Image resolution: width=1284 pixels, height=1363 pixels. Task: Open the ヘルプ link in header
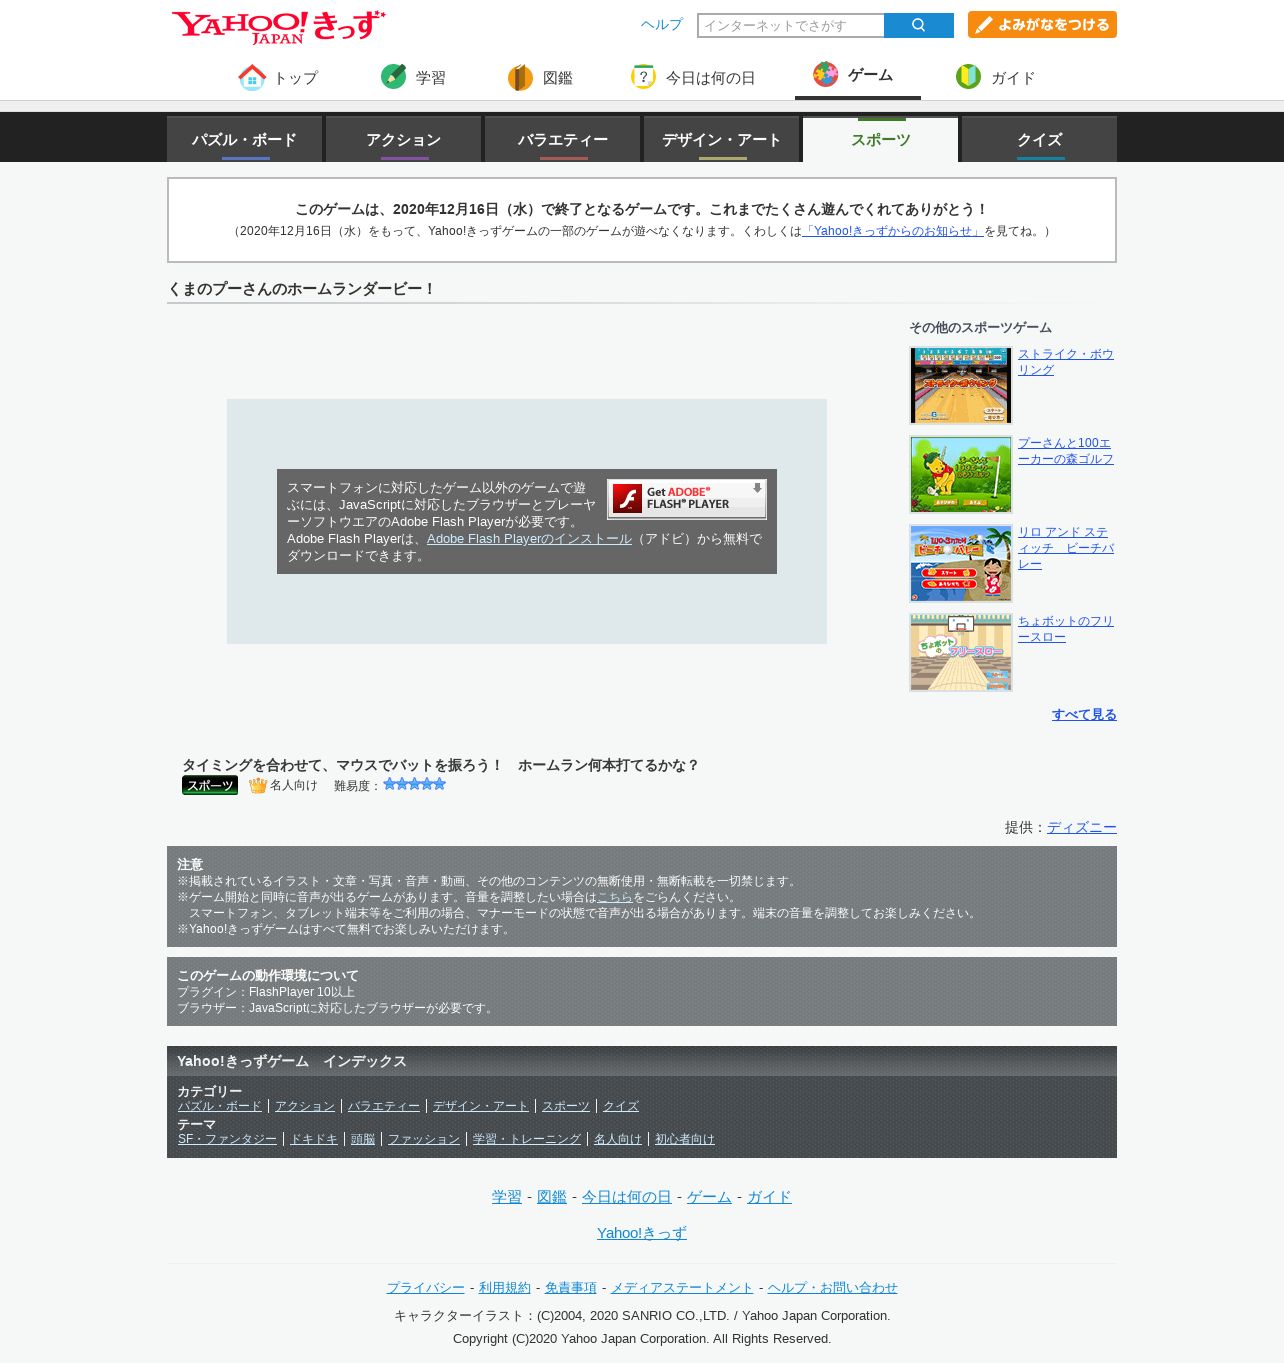[662, 25]
